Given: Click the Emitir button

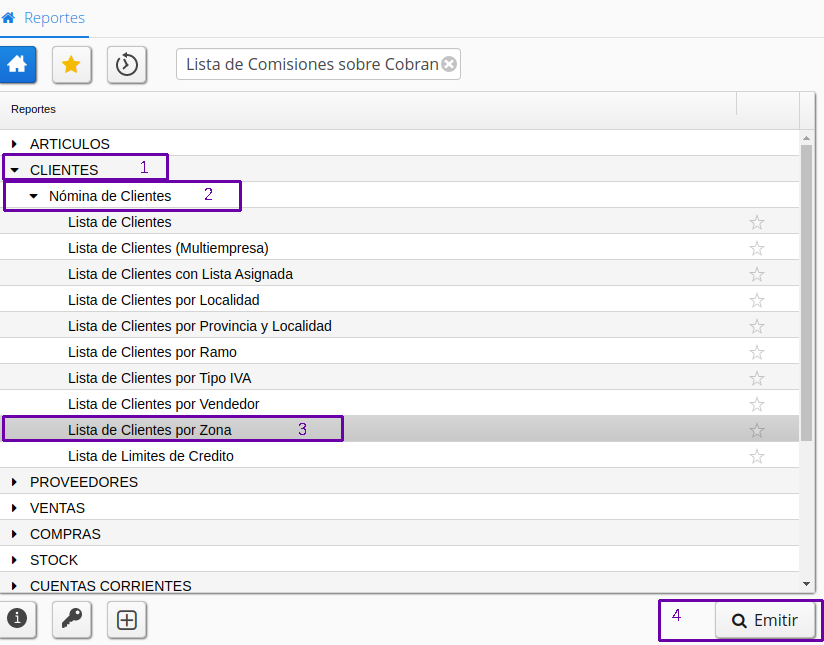Looking at the screenshot, I should (765, 620).
